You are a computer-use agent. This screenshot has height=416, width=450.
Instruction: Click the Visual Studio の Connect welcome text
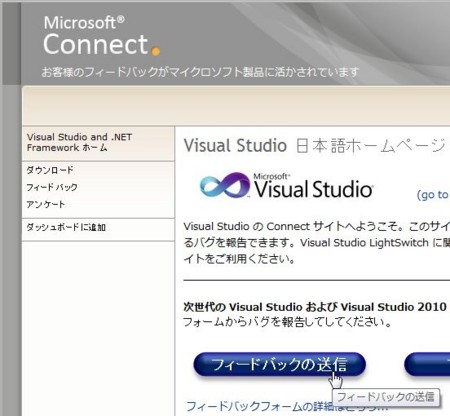click(316, 243)
